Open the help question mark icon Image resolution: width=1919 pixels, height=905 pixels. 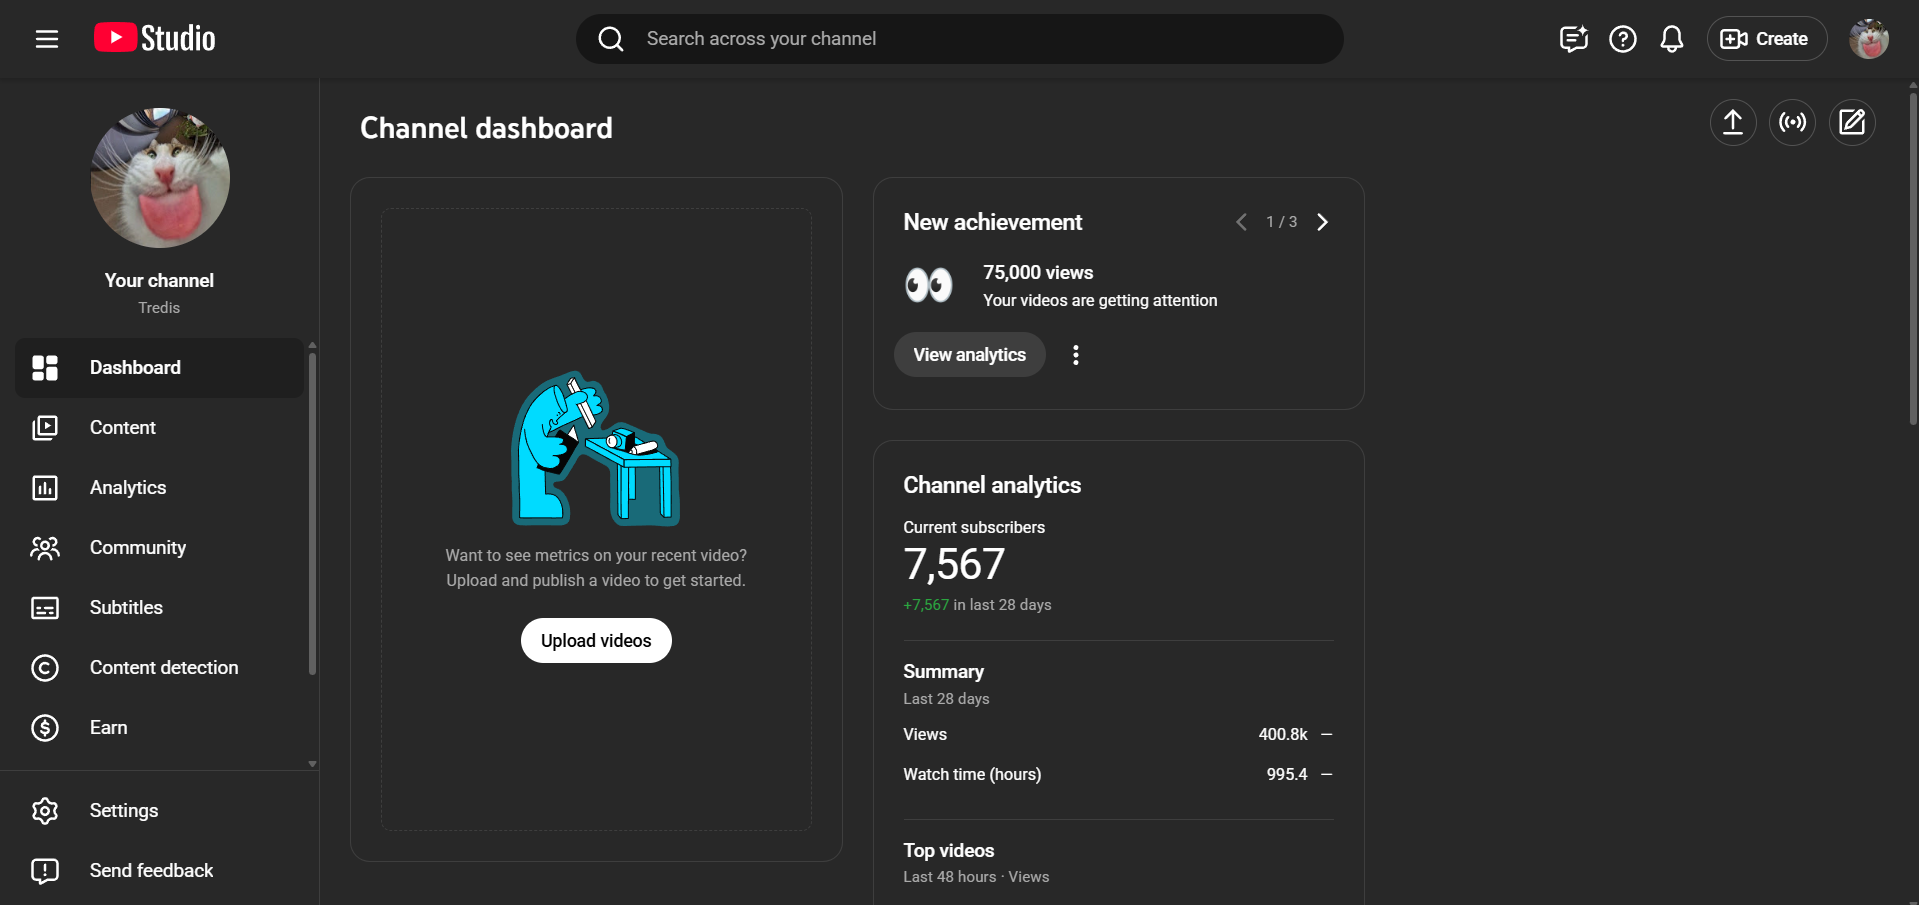[1622, 39]
